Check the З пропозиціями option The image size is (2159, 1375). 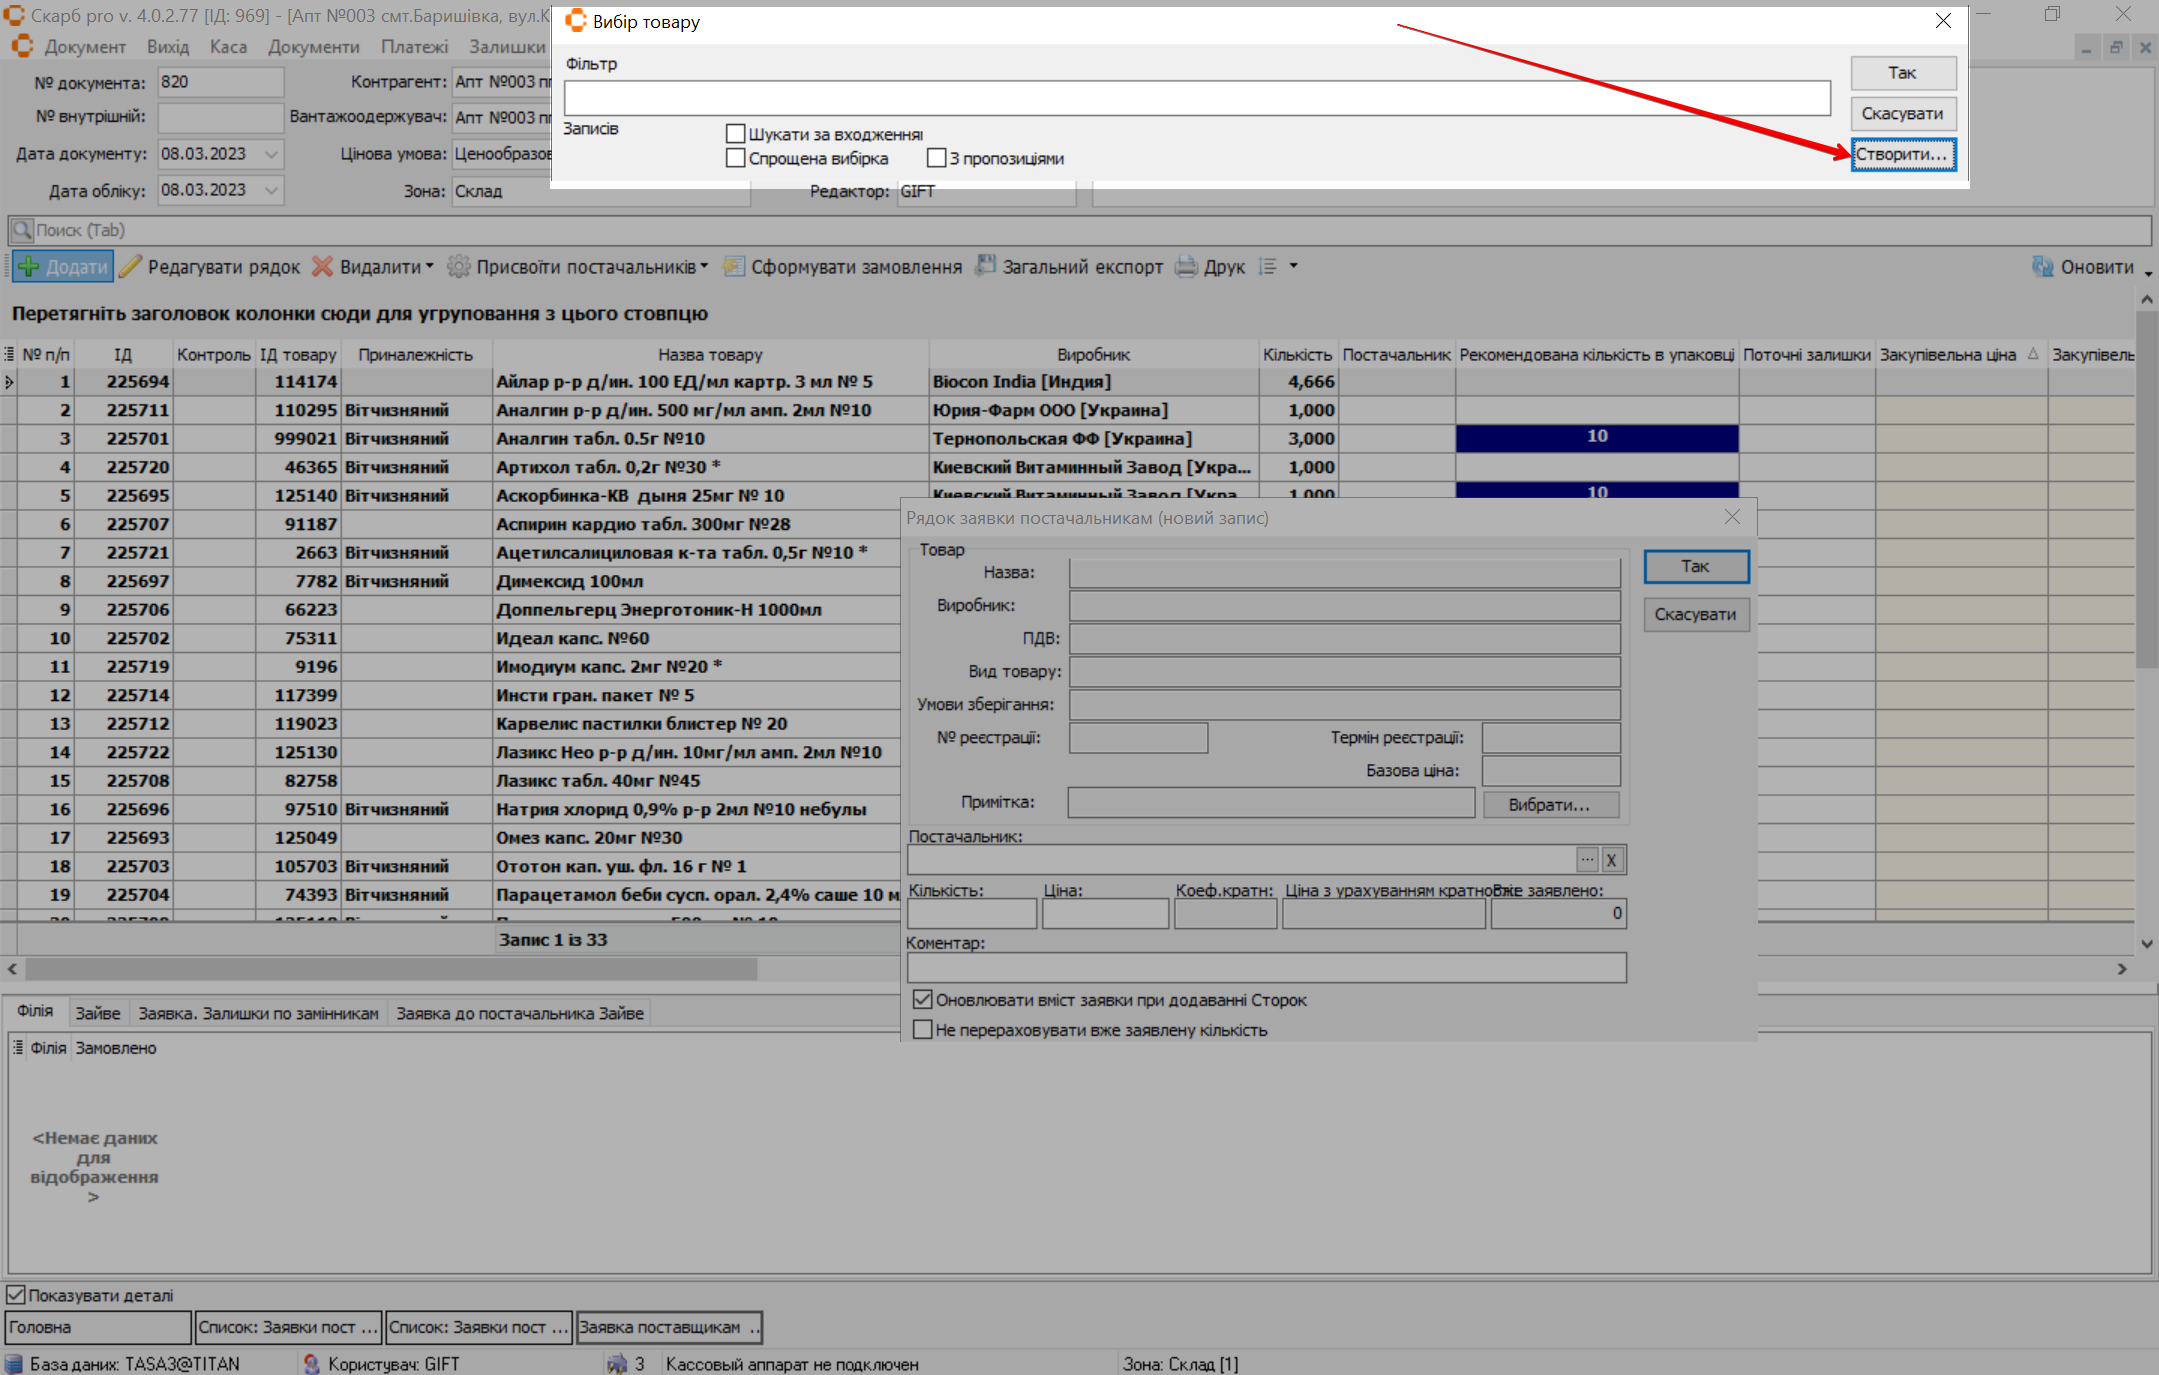pyautogui.click(x=936, y=158)
